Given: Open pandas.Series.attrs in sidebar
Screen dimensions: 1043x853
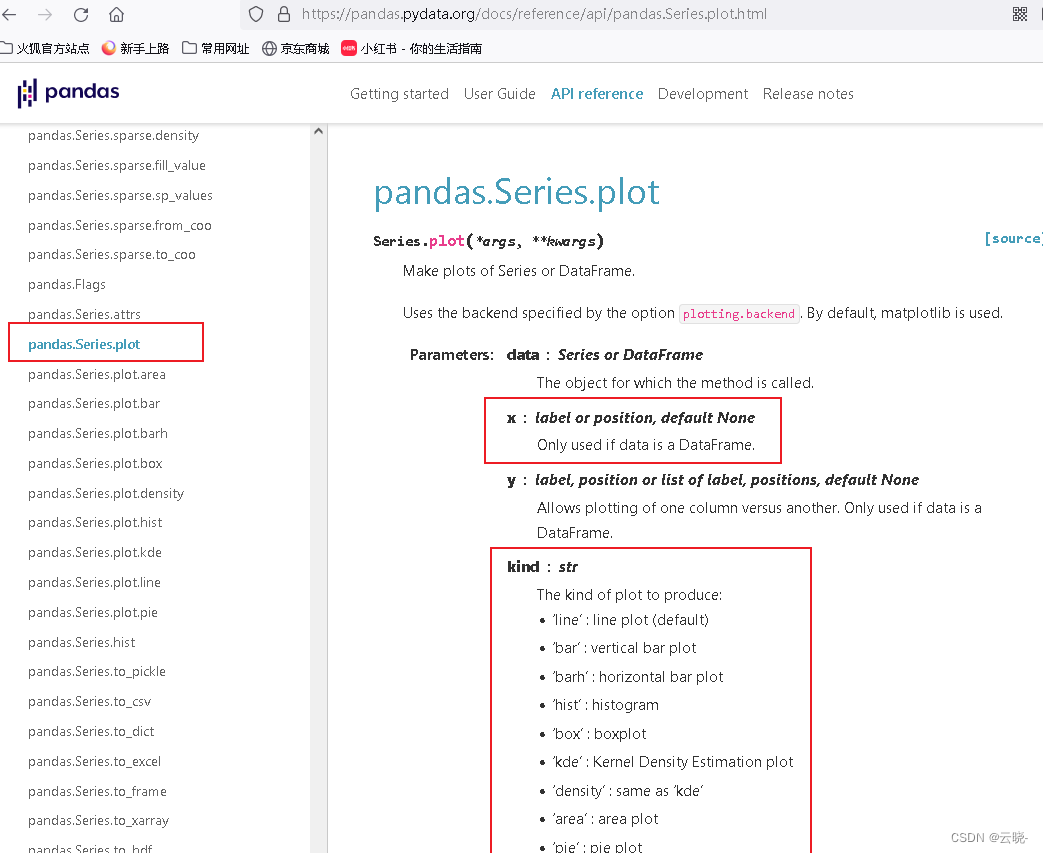Looking at the screenshot, I should [x=84, y=314].
